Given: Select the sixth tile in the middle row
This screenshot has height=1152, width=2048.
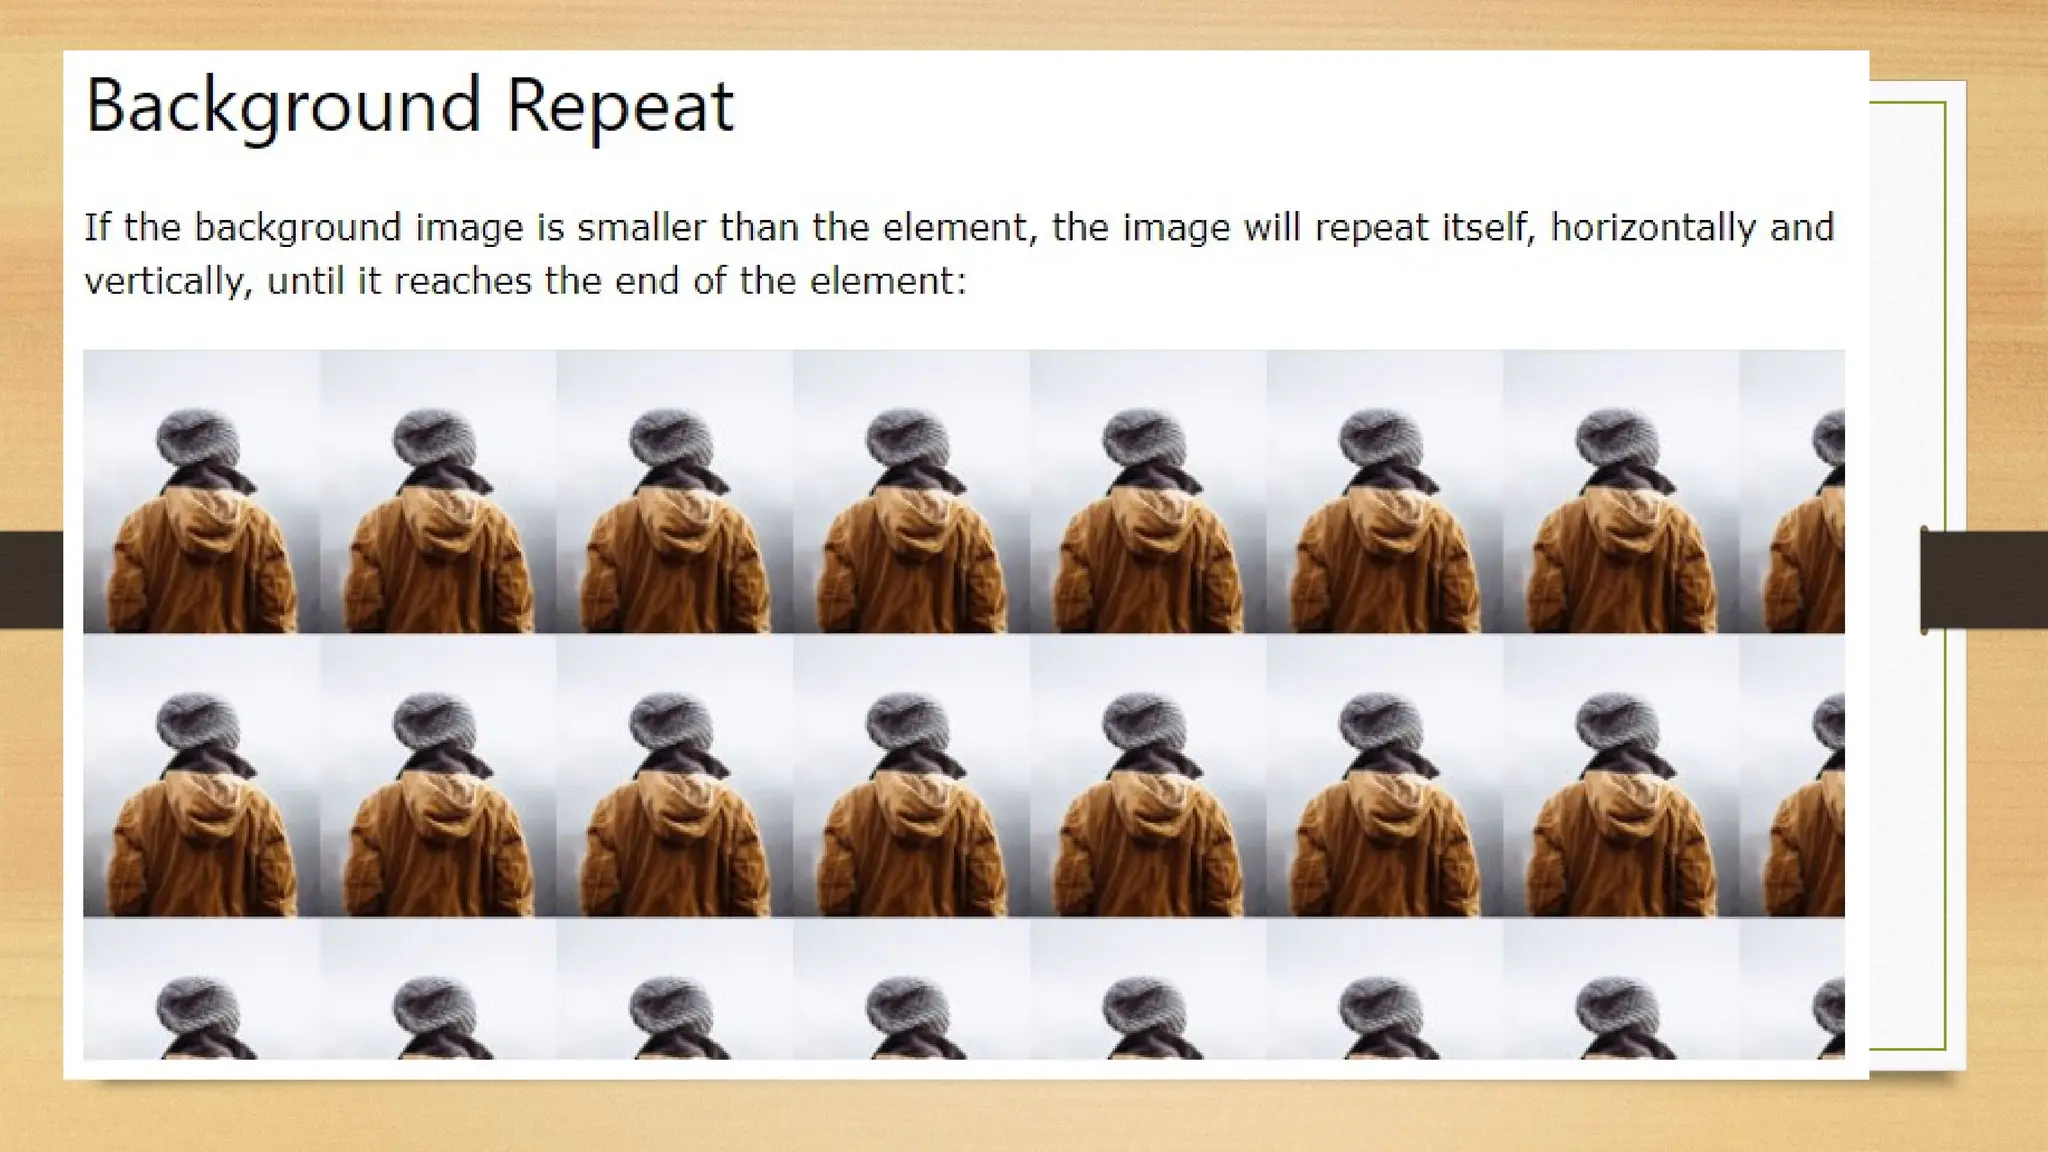Looking at the screenshot, I should point(1385,775).
